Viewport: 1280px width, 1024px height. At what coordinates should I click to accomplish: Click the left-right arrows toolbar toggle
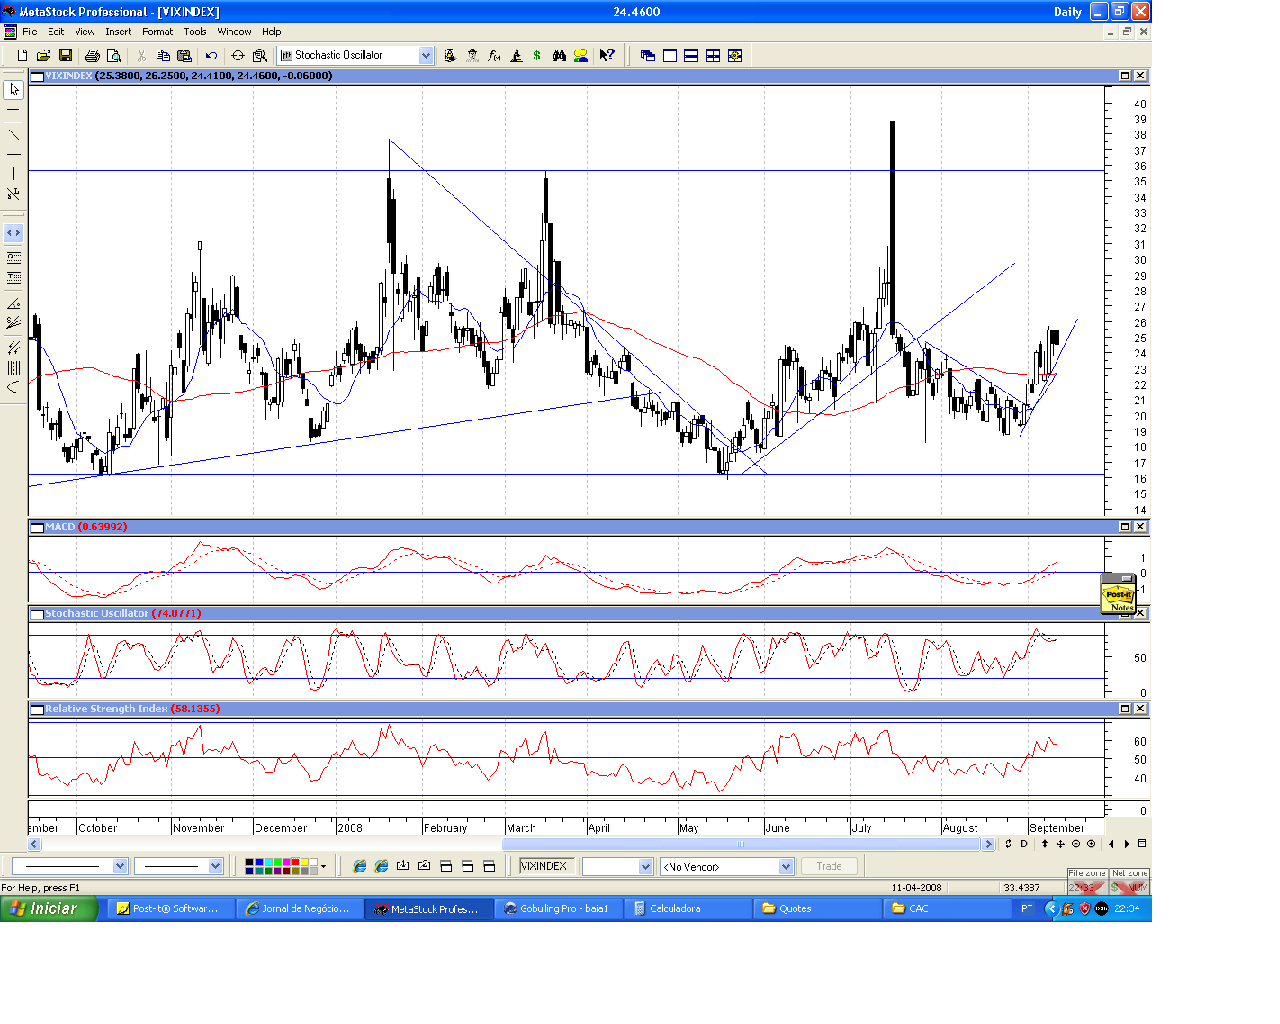point(14,233)
